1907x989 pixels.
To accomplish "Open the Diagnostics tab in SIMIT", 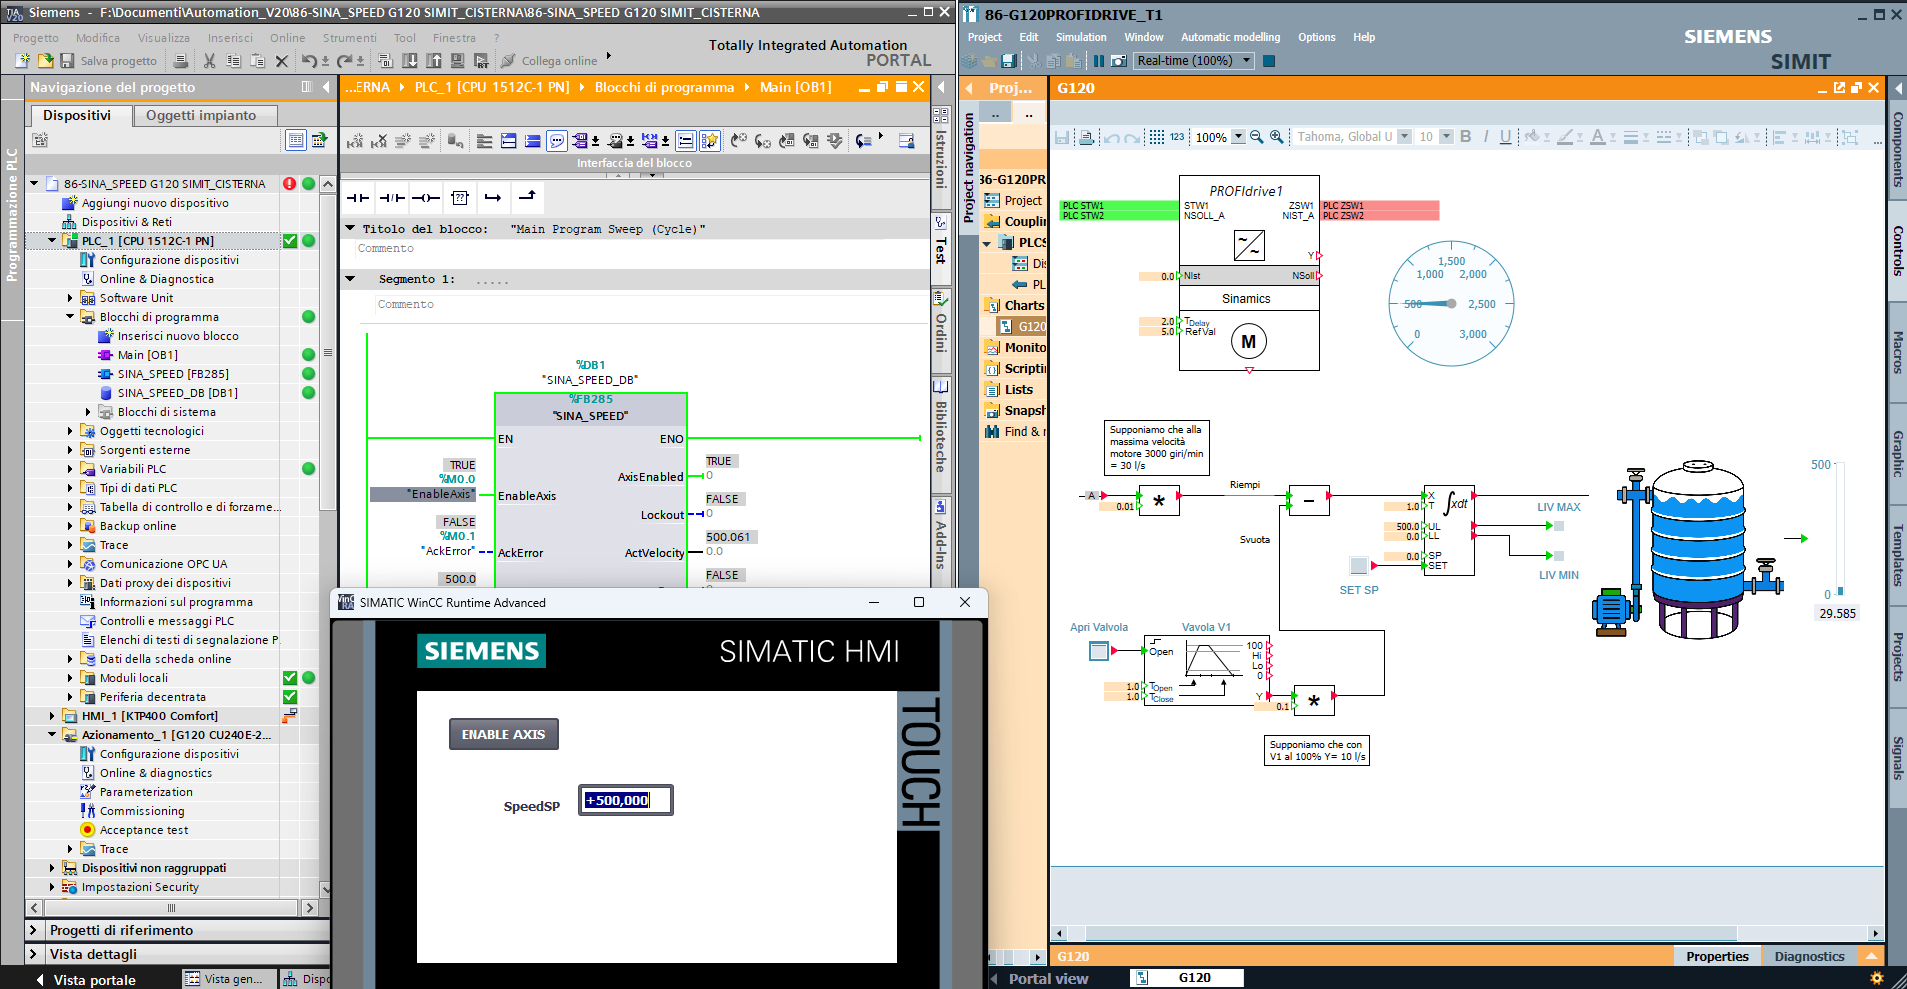I will coord(1809,956).
